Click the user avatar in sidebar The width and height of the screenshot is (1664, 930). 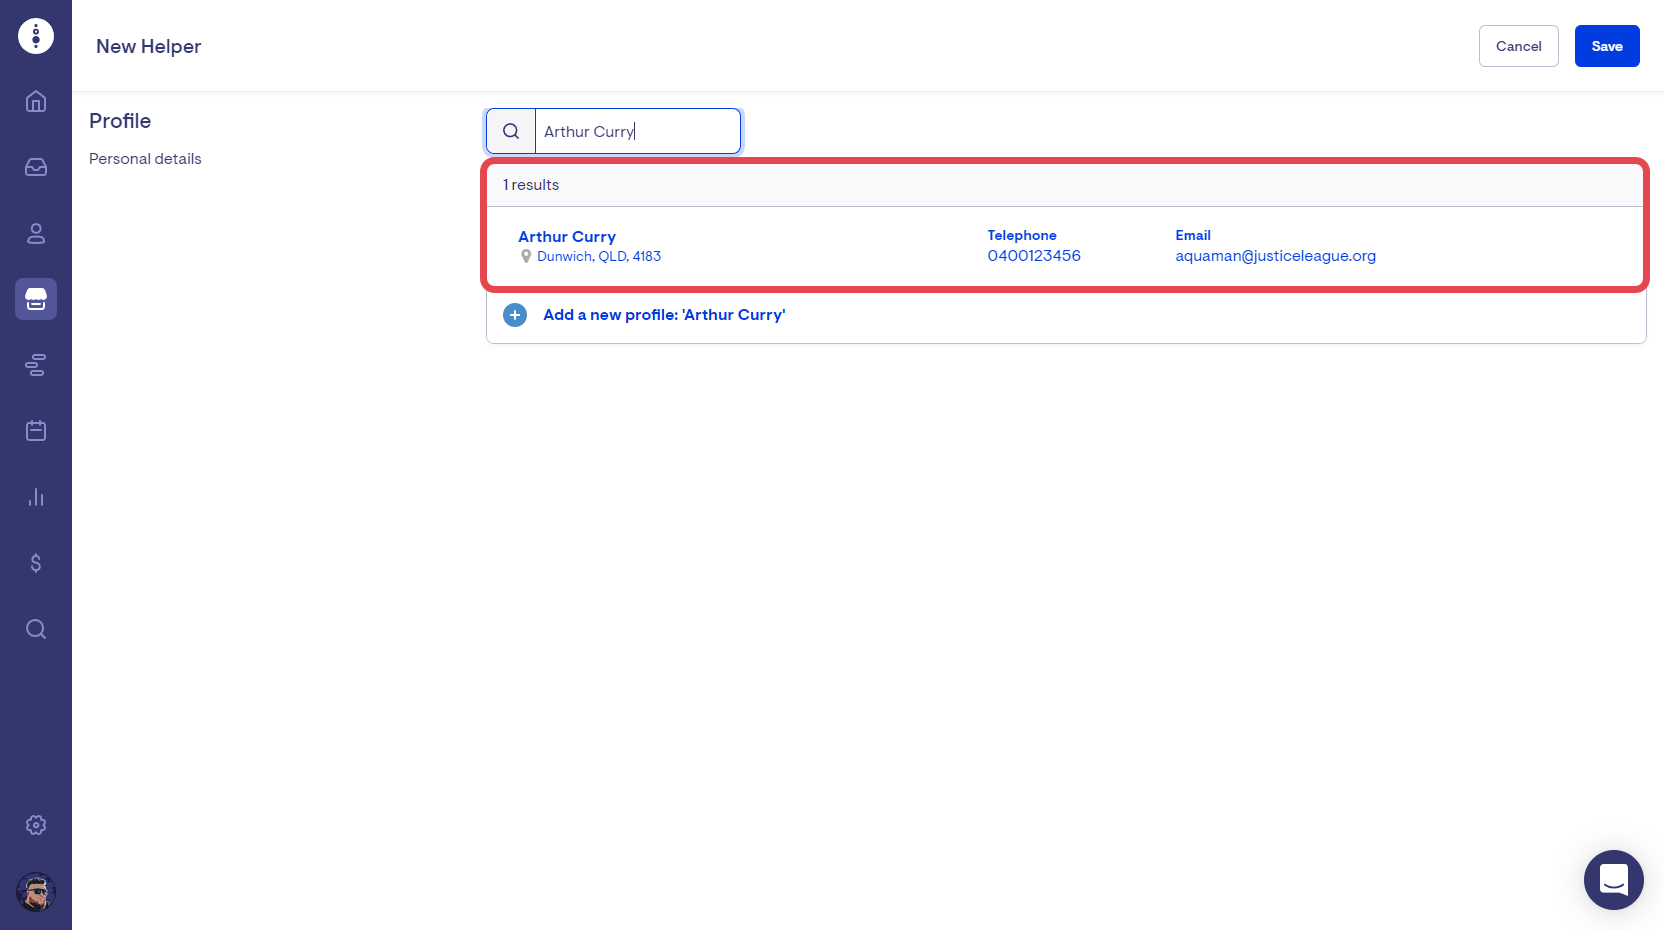[x=36, y=892]
